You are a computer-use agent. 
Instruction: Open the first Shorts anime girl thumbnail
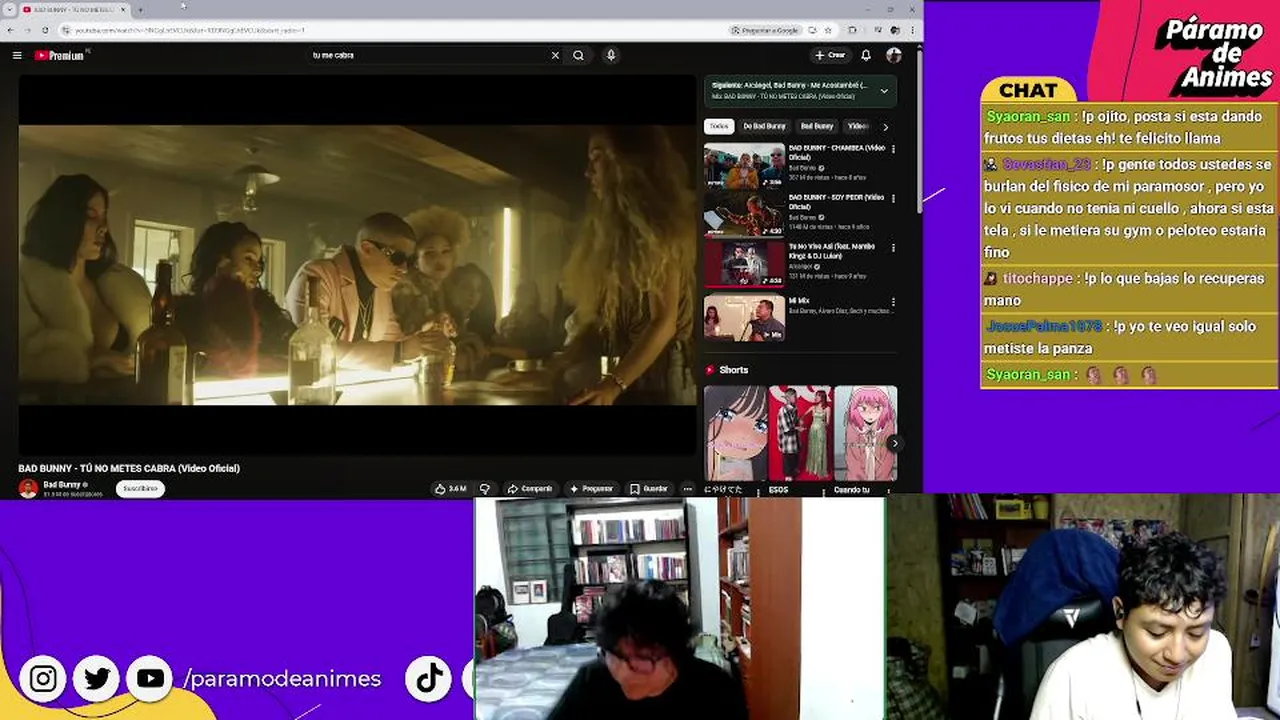point(735,433)
